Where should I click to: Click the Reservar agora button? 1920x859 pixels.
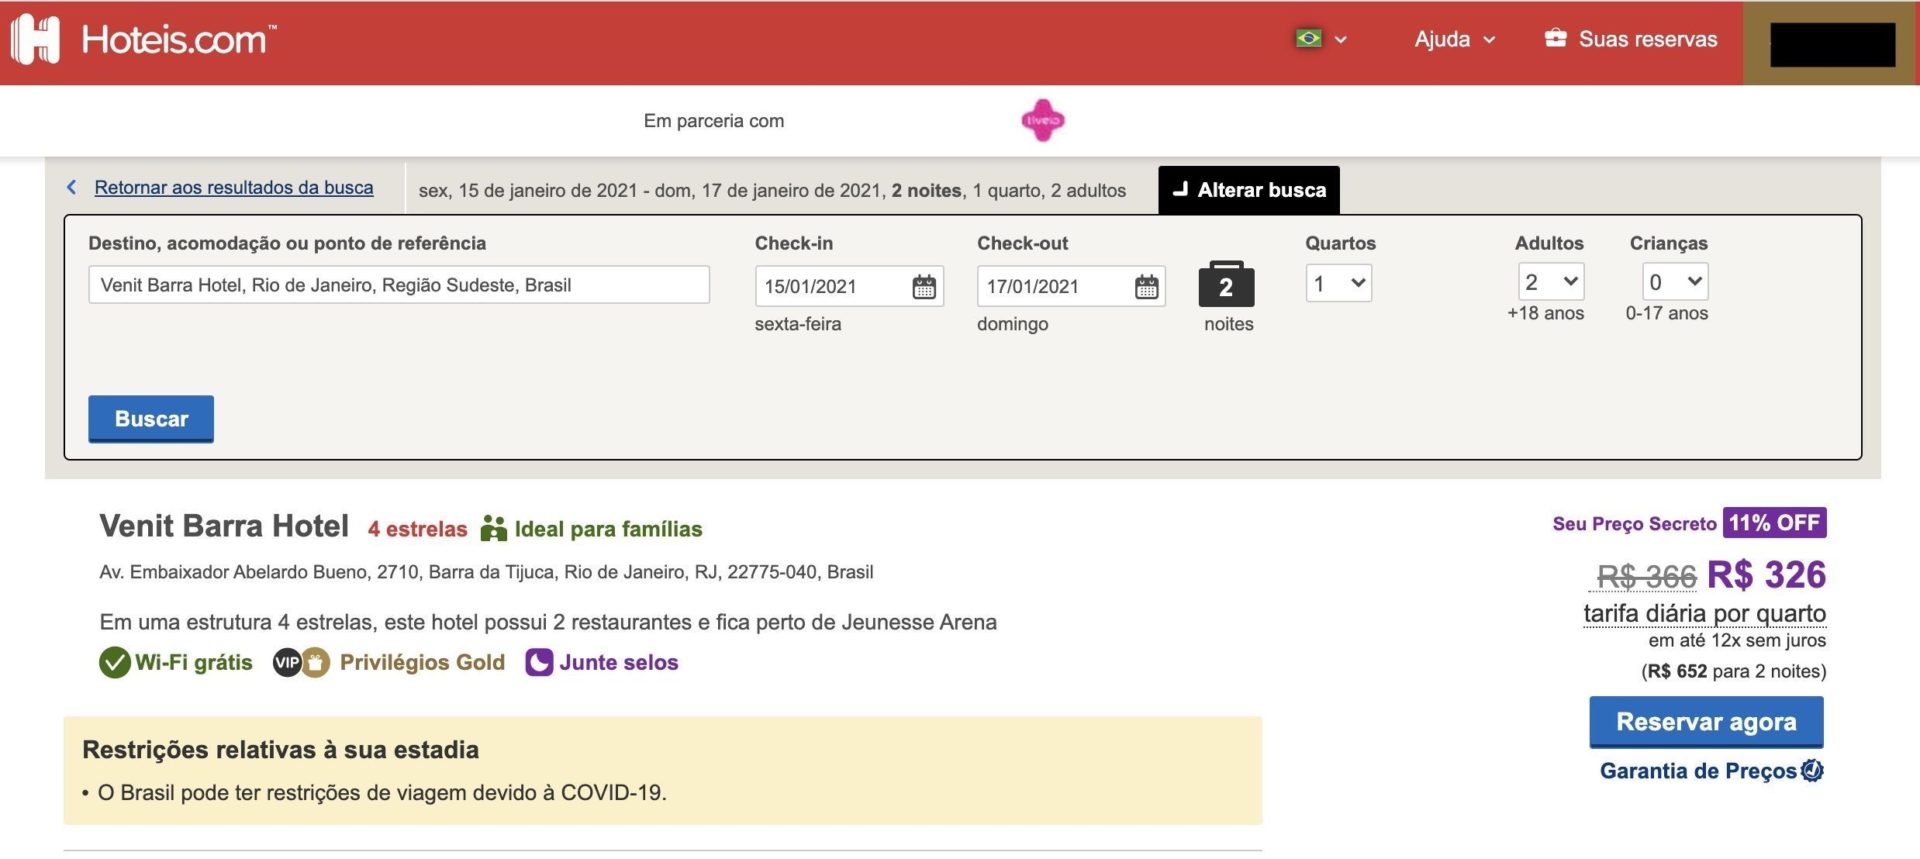tap(1706, 722)
